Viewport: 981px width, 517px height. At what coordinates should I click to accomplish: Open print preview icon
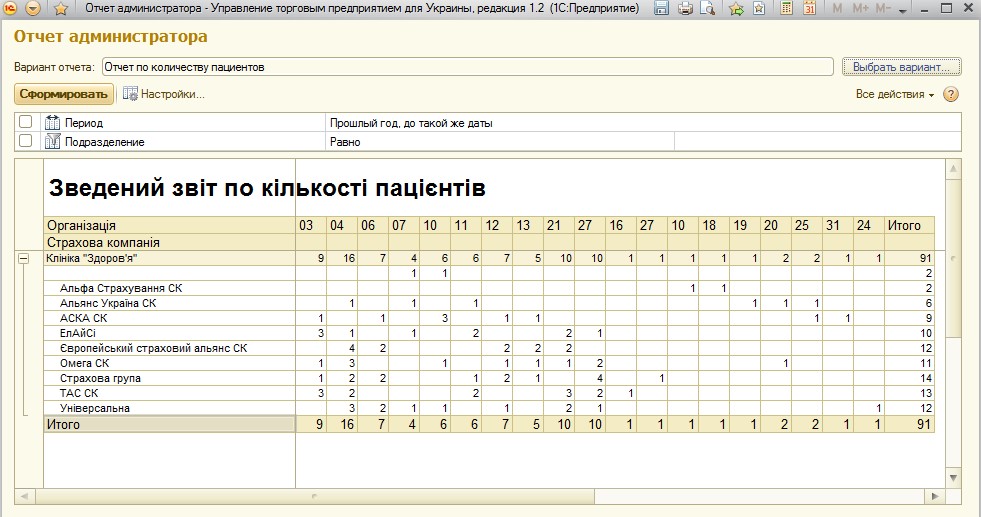[x=707, y=8]
